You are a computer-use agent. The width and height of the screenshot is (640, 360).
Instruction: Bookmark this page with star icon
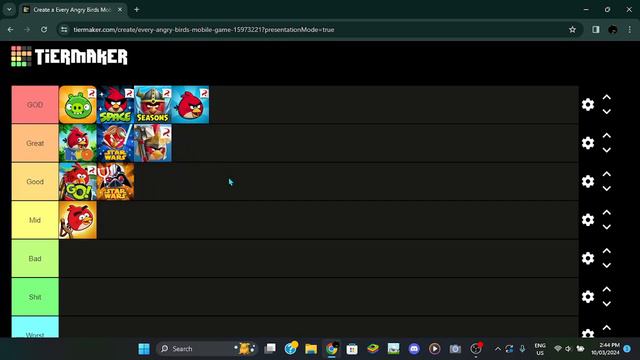point(572,29)
